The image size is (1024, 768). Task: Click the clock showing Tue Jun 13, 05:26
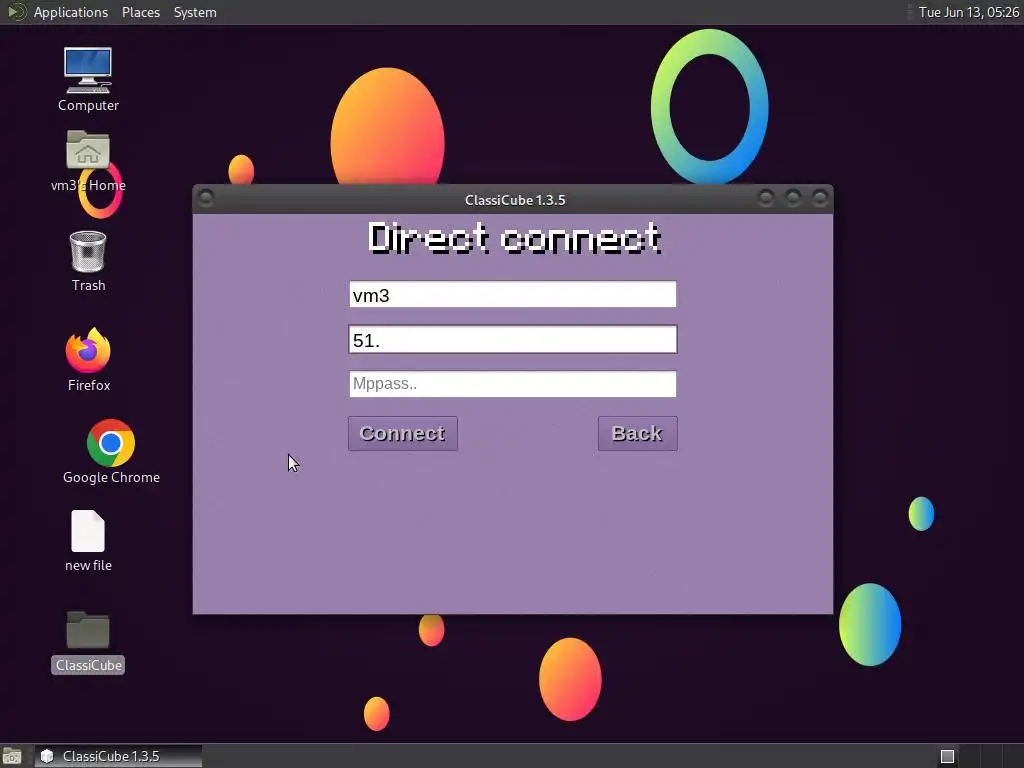(968, 12)
